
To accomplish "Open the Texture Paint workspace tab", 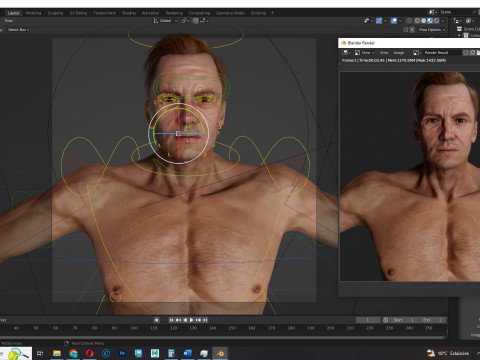I will click(x=104, y=13).
